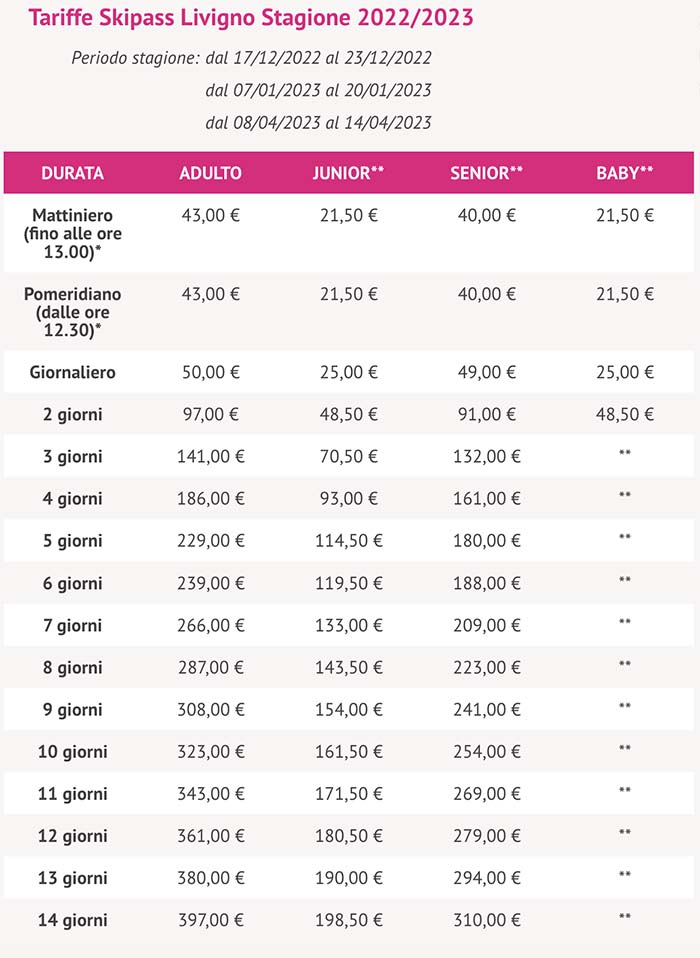Select the adult 6 giorni price 239,00 €
Screen dimensions: 700x958
click(210, 583)
